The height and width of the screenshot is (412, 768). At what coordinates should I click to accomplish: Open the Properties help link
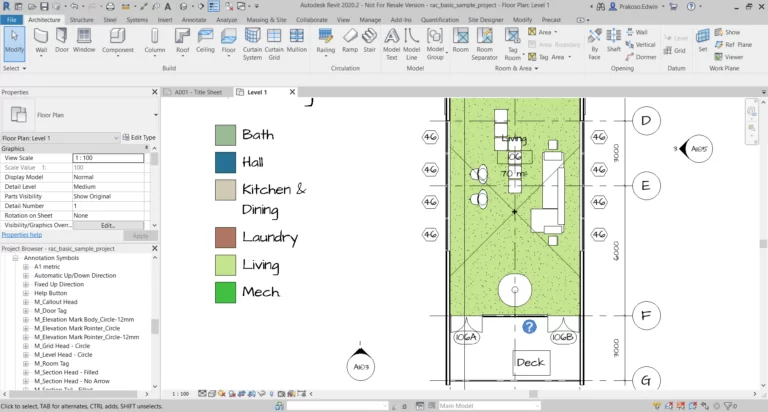[21, 234]
